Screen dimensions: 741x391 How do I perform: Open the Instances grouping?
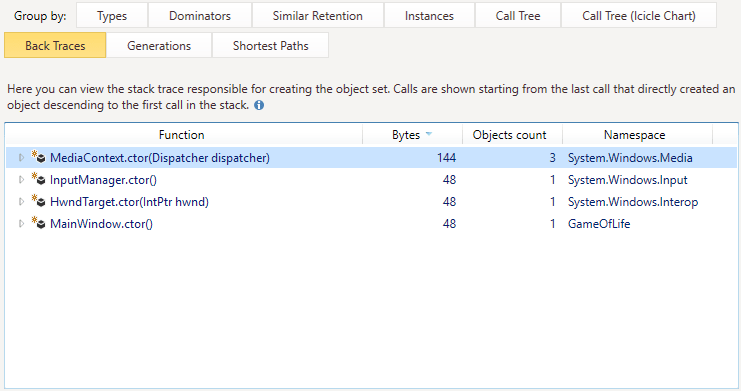(429, 16)
